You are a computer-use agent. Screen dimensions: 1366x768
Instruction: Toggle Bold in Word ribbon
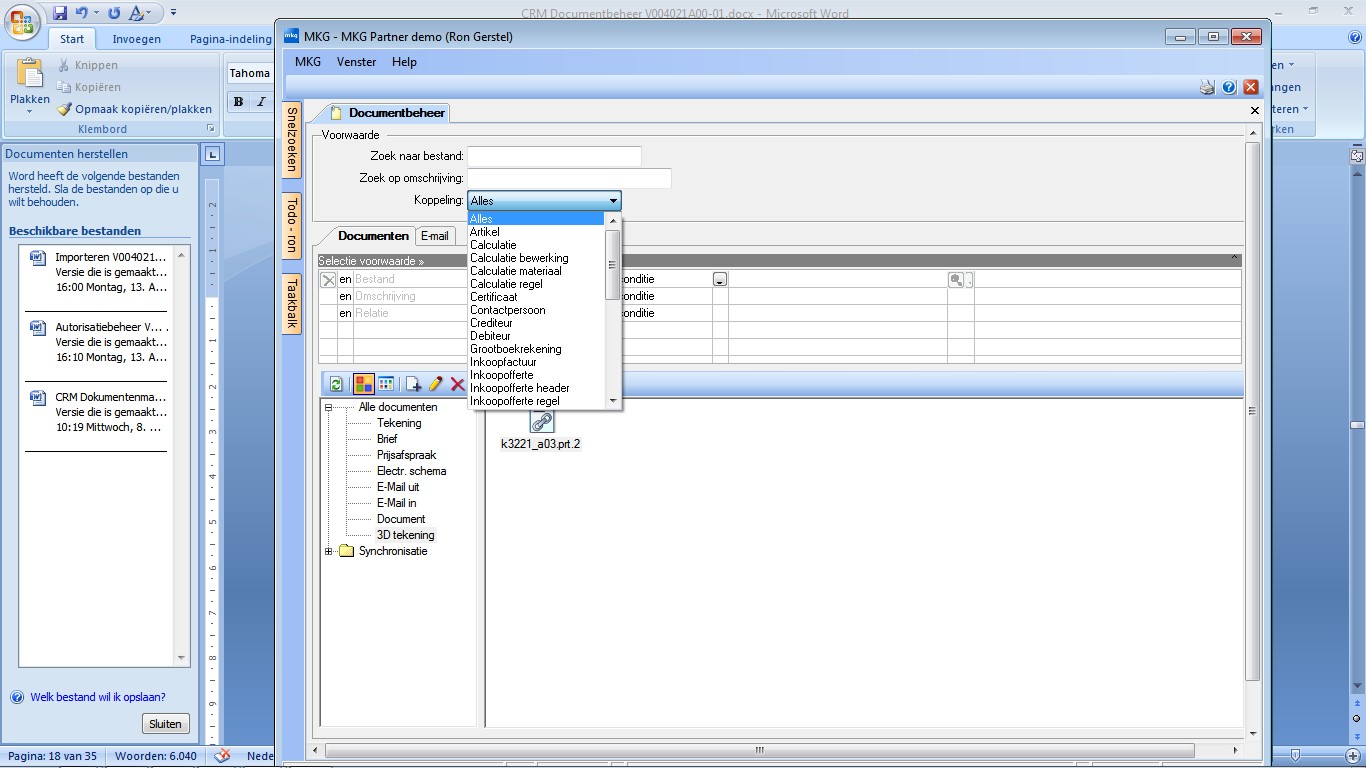238,102
